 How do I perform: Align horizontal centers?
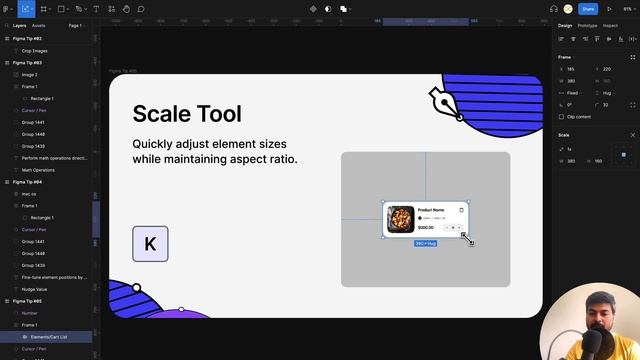(x=573, y=39)
